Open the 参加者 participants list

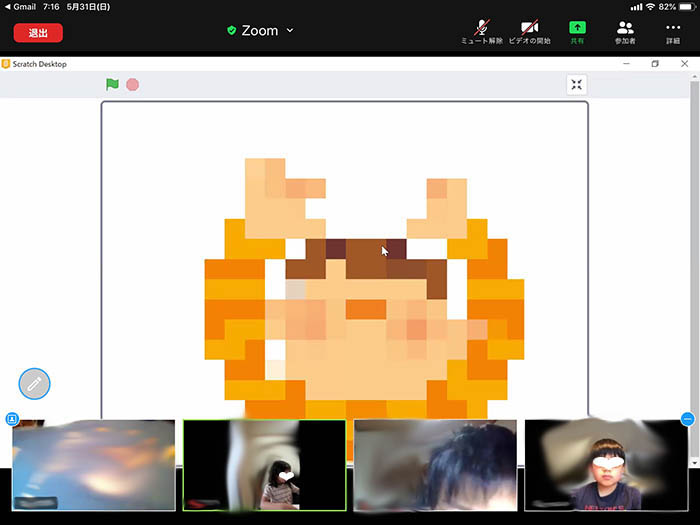625,32
